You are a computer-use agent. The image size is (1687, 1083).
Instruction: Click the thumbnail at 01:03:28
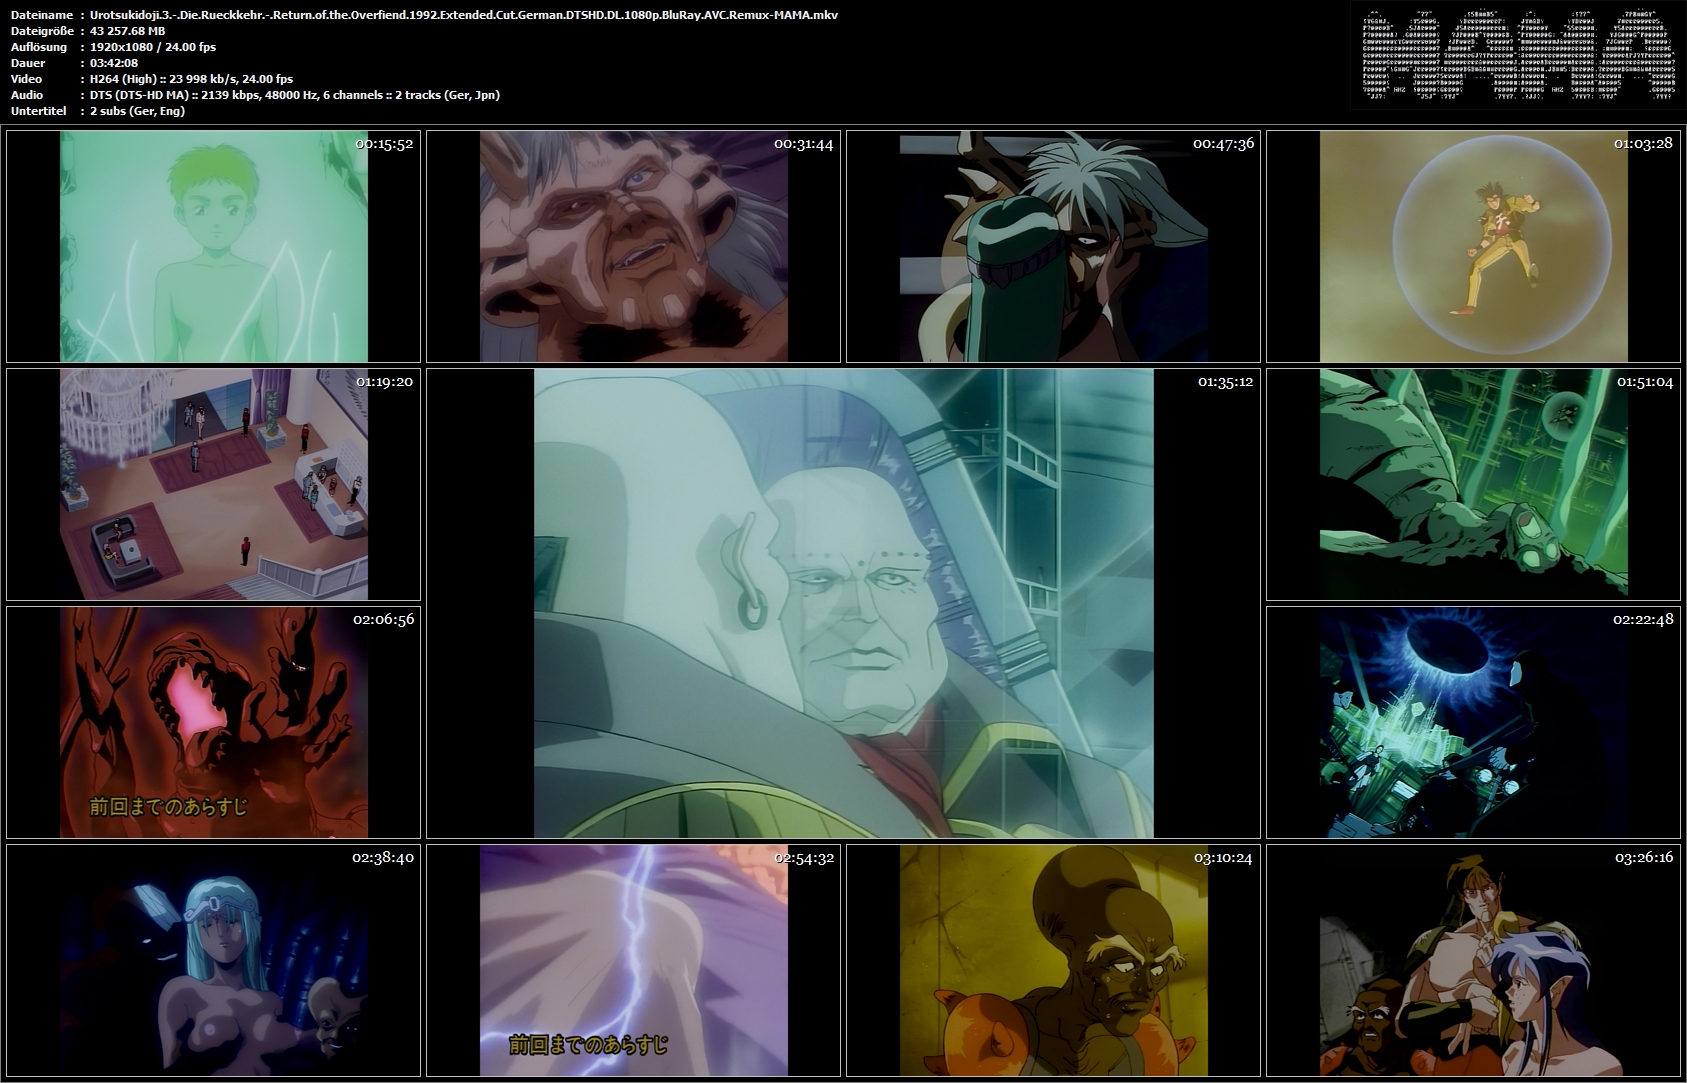1473,246
